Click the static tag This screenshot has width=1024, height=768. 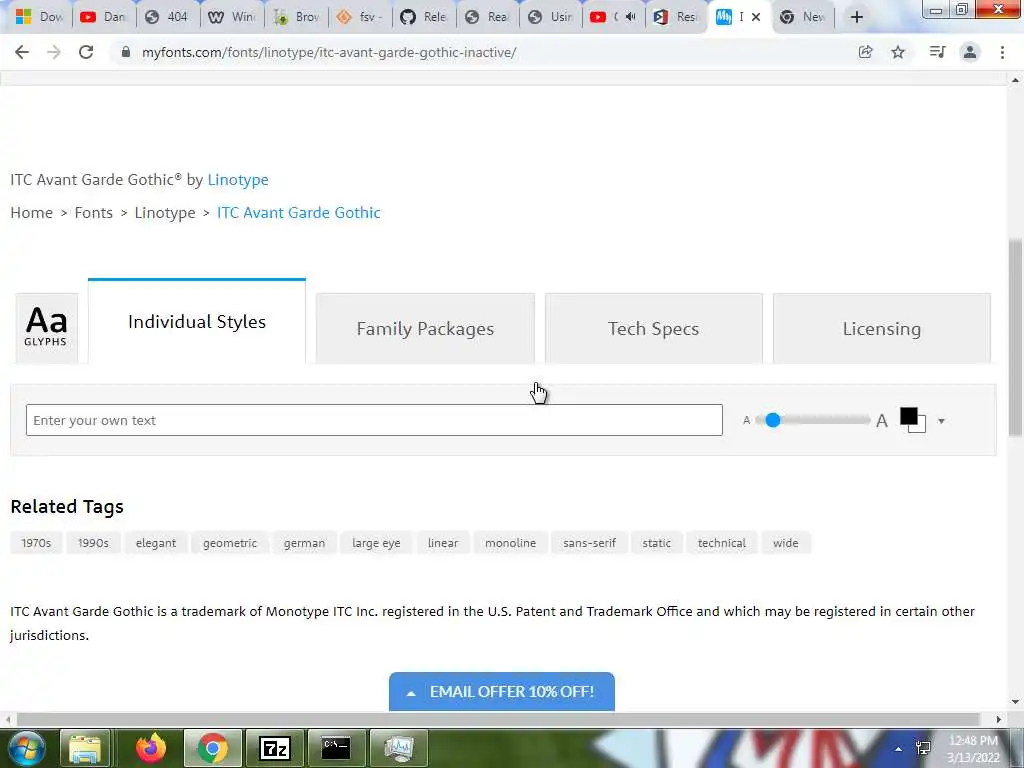click(x=656, y=543)
